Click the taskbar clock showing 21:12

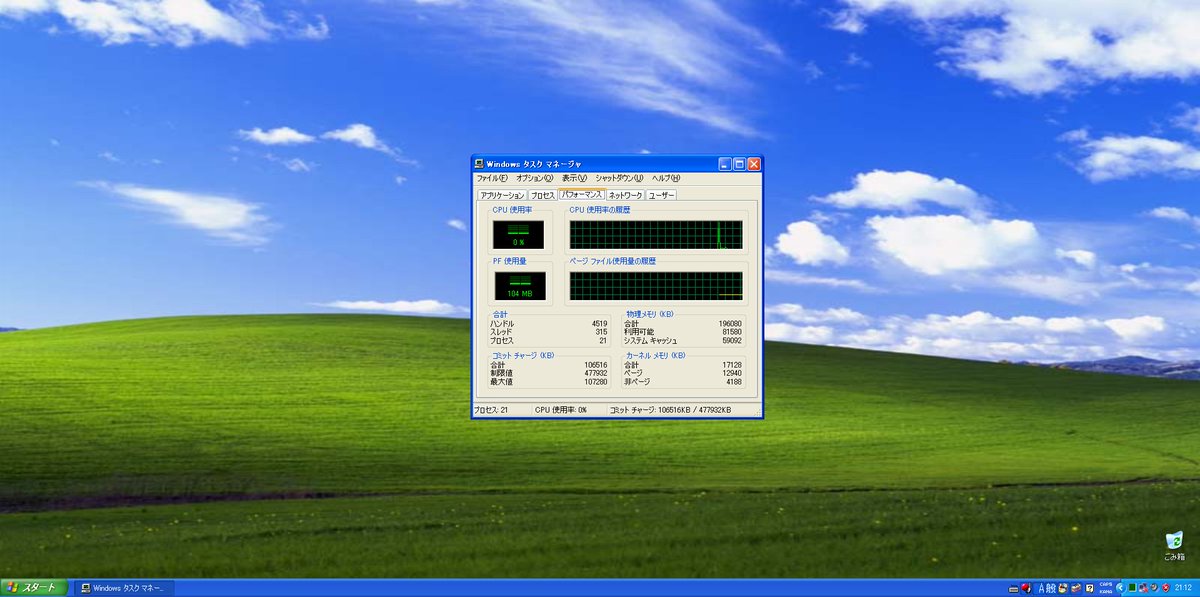point(1184,588)
